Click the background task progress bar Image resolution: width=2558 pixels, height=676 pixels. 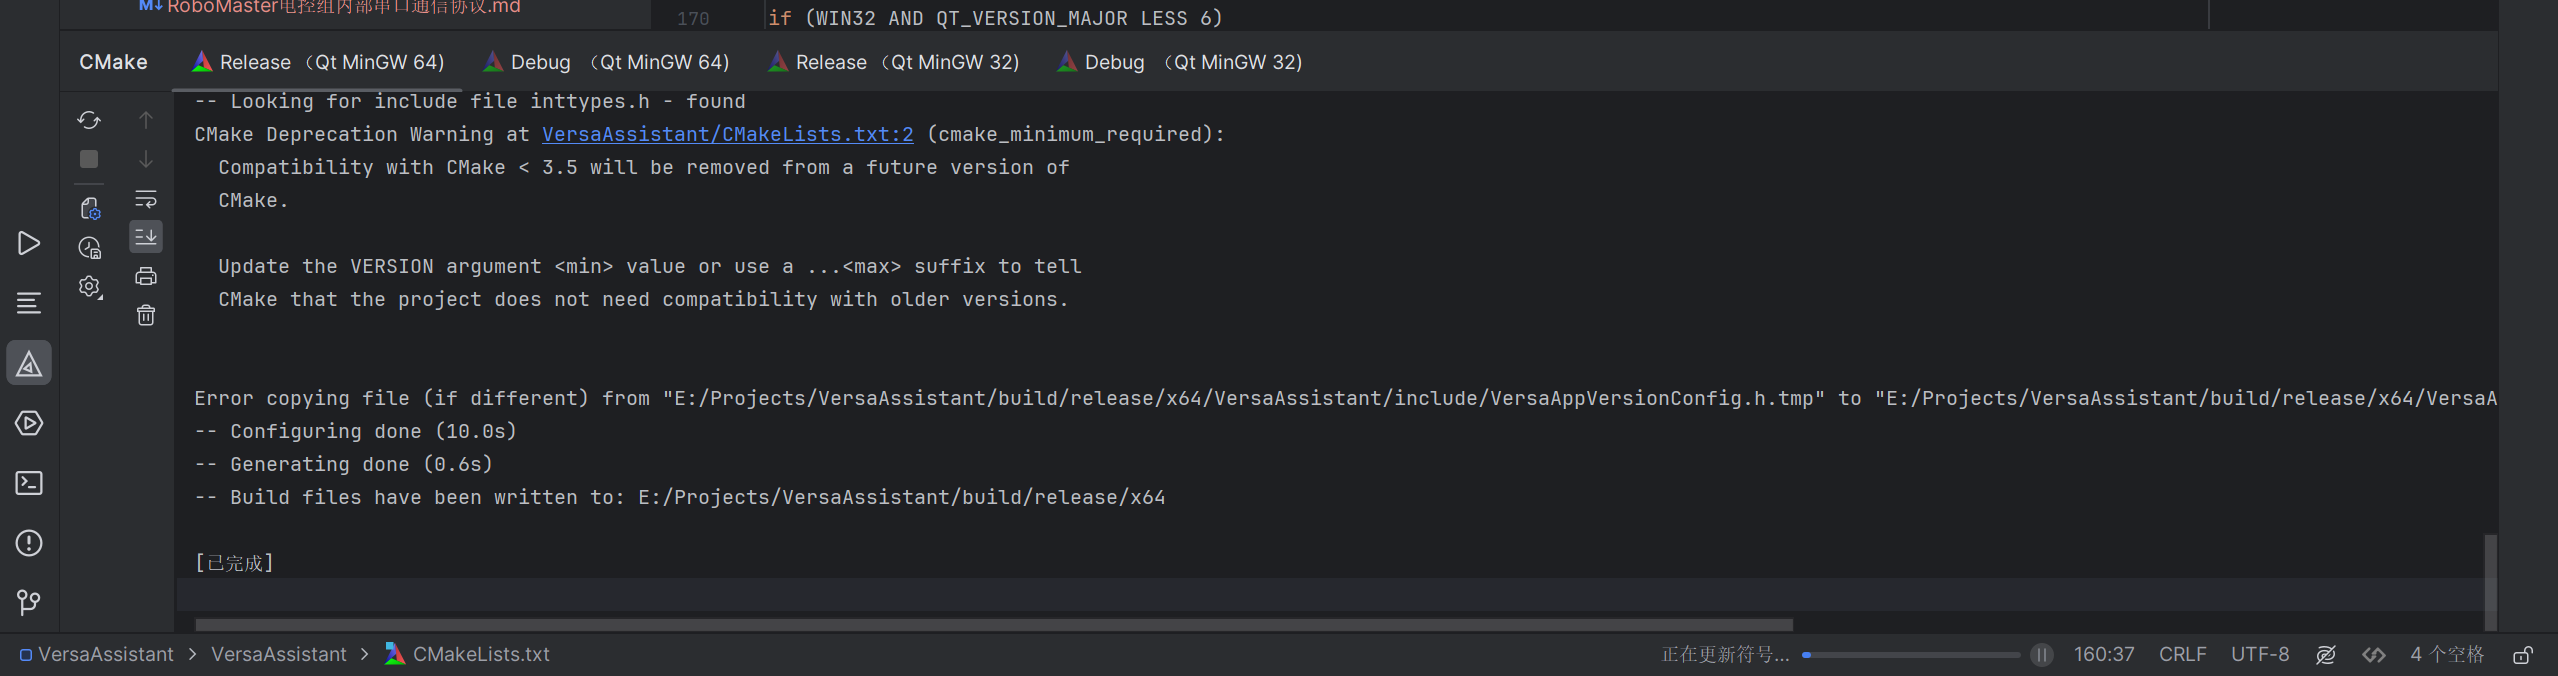[x=1911, y=655]
